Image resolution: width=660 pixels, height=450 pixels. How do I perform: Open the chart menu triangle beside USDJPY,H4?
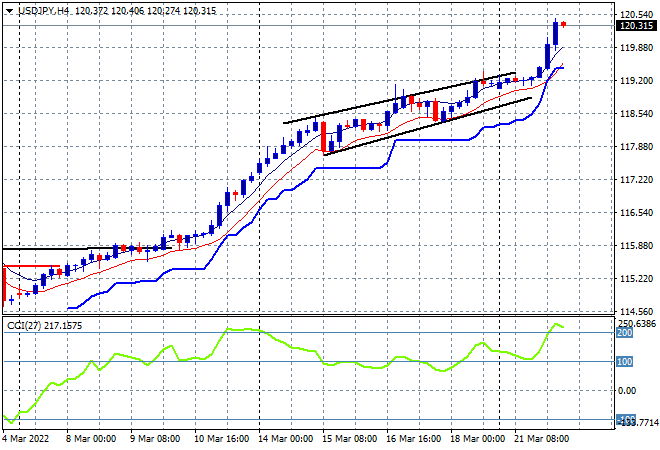(x=9, y=11)
